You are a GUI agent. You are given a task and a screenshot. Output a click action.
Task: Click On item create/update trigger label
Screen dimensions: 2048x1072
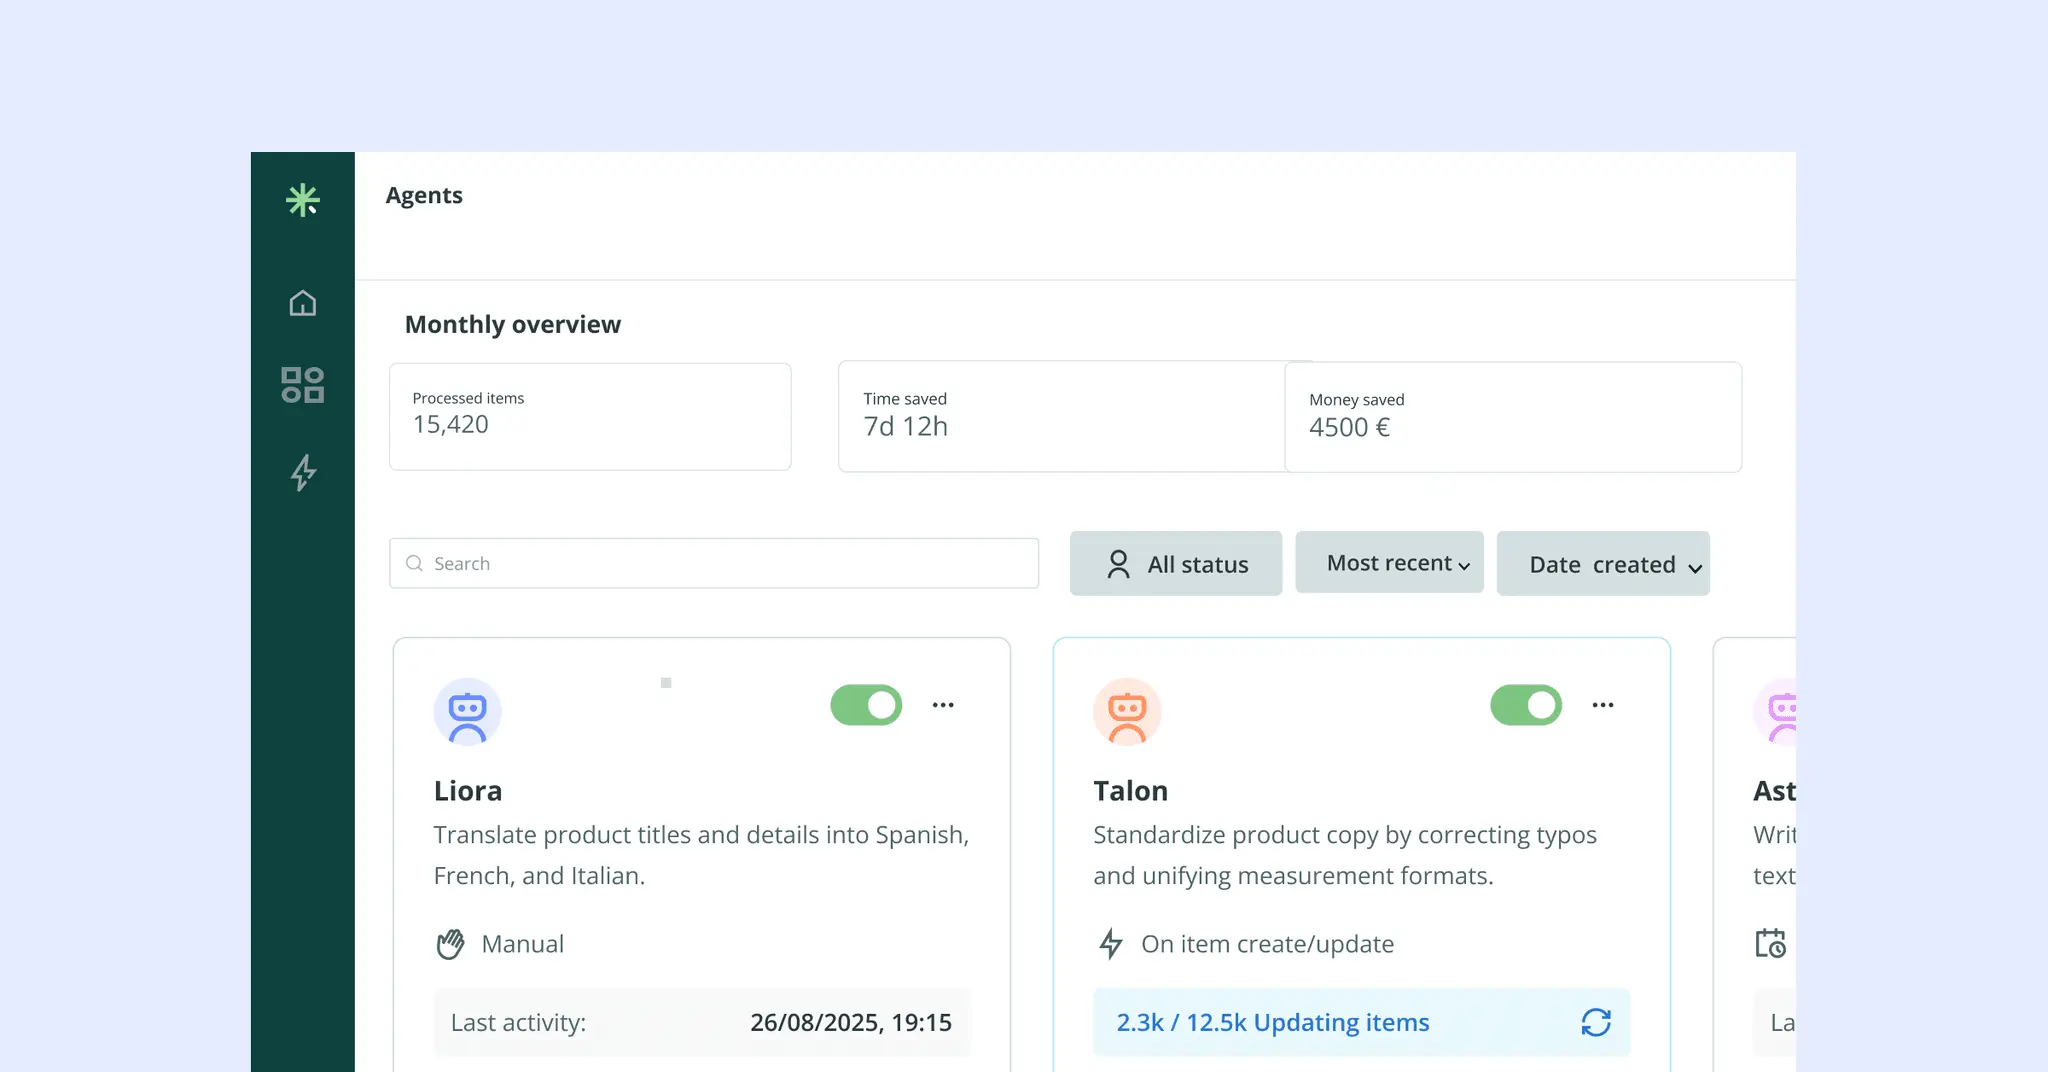coord(1268,944)
